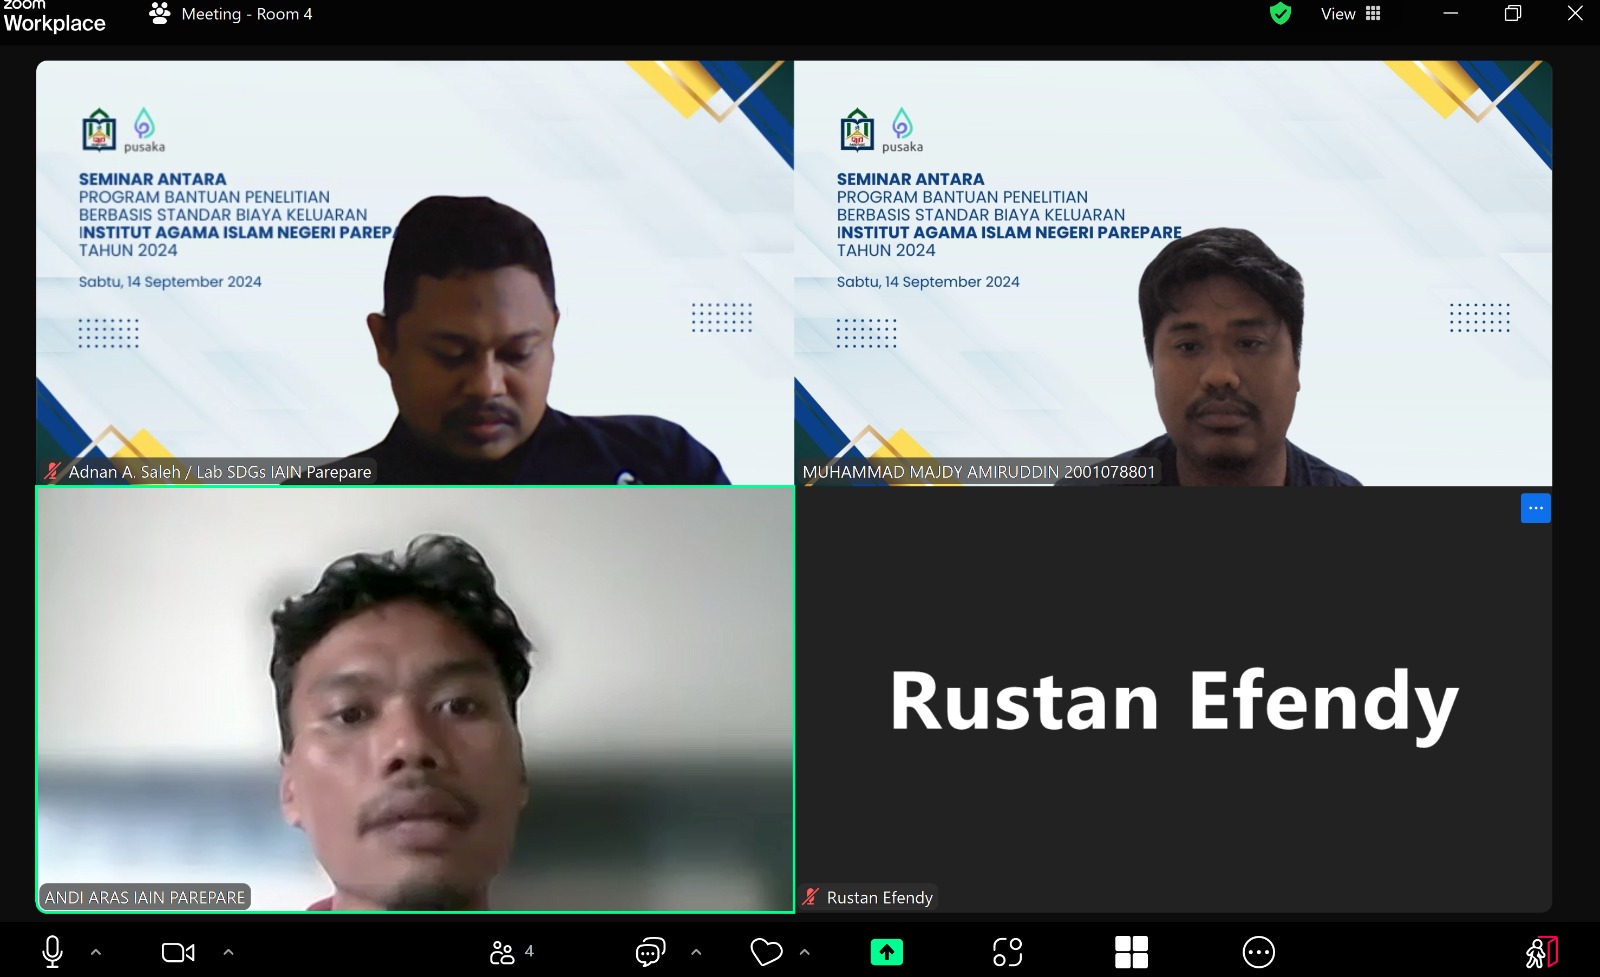Open the participants panel

pos(511,952)
